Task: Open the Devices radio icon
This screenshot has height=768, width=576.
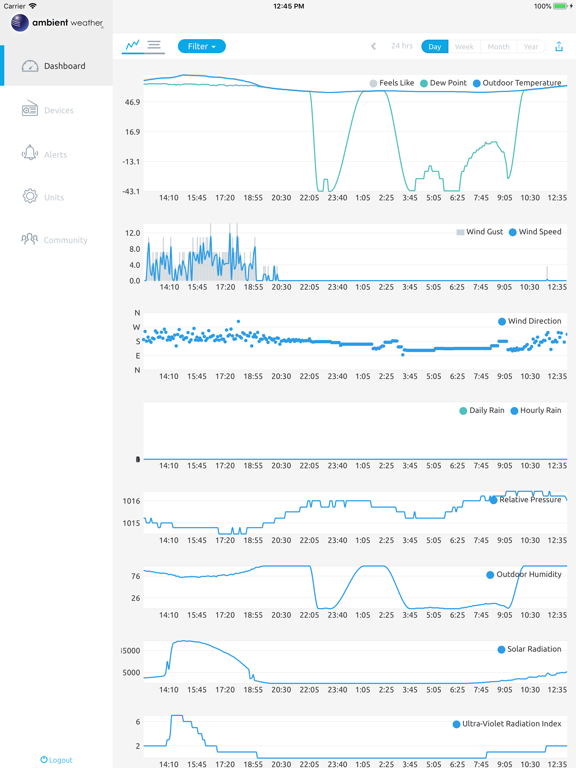Action: point(30,109)
